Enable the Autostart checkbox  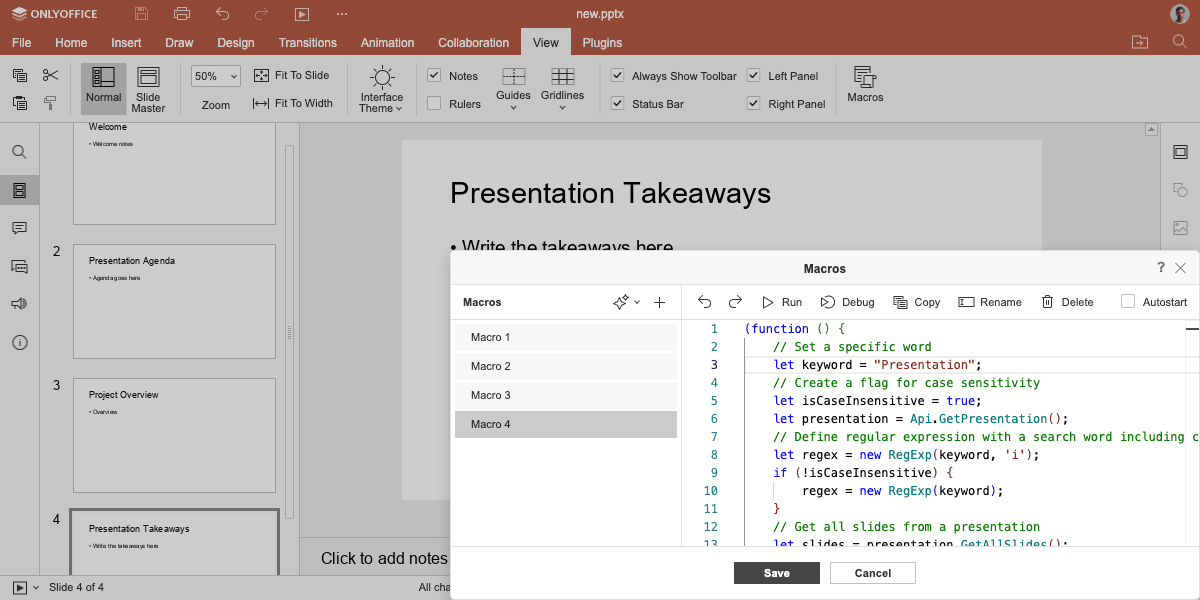[1128, 302]
